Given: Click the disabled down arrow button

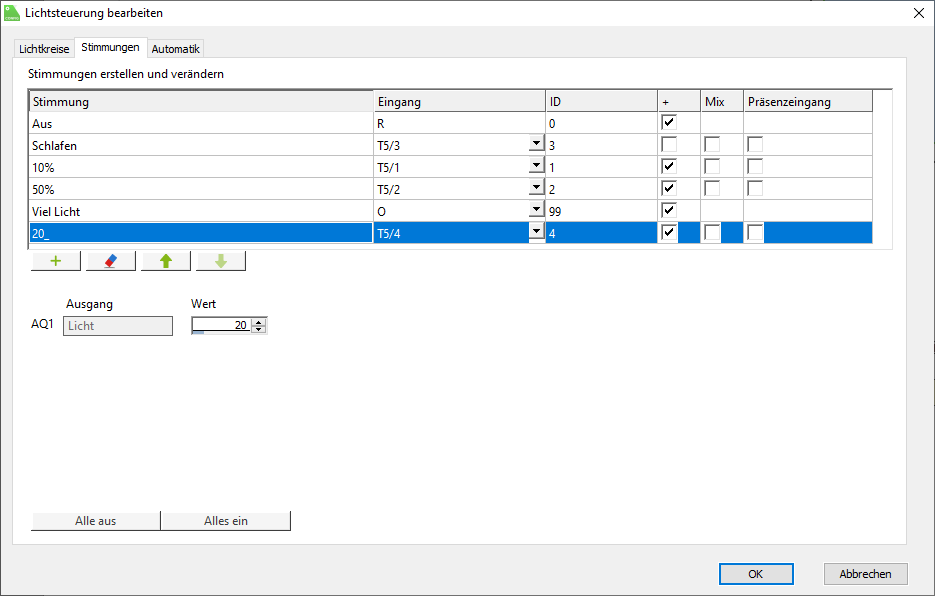Looking at the screenshot, I should click(x=221, y=261).
